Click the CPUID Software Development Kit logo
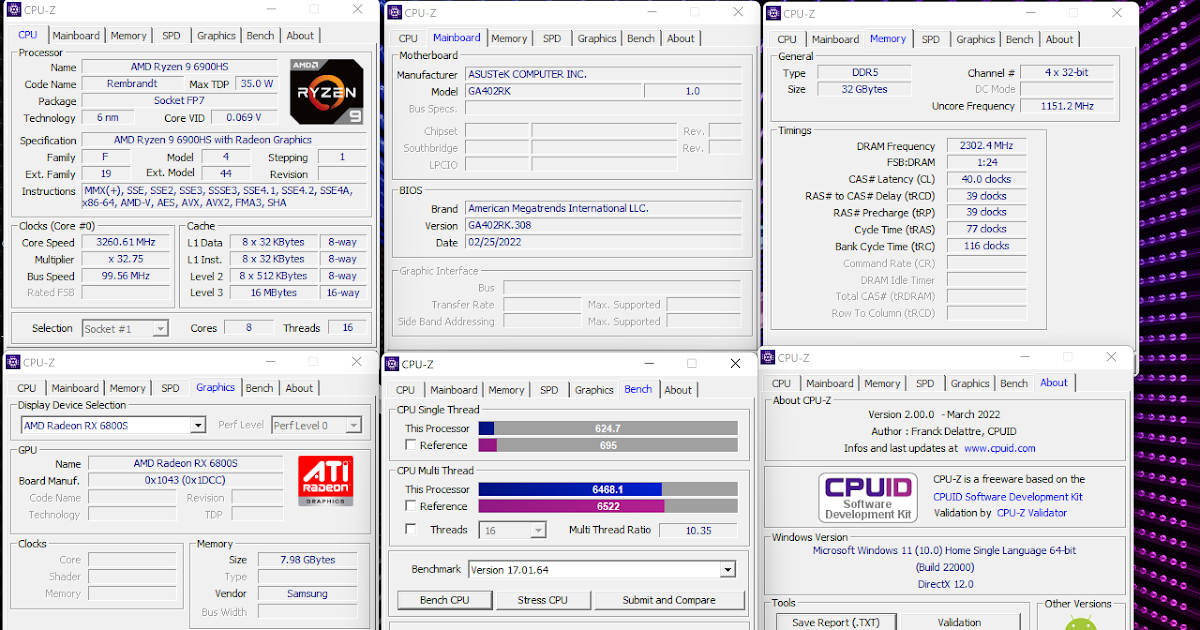The height and width of the screenshot is (630, 1200). click(868, 497)
